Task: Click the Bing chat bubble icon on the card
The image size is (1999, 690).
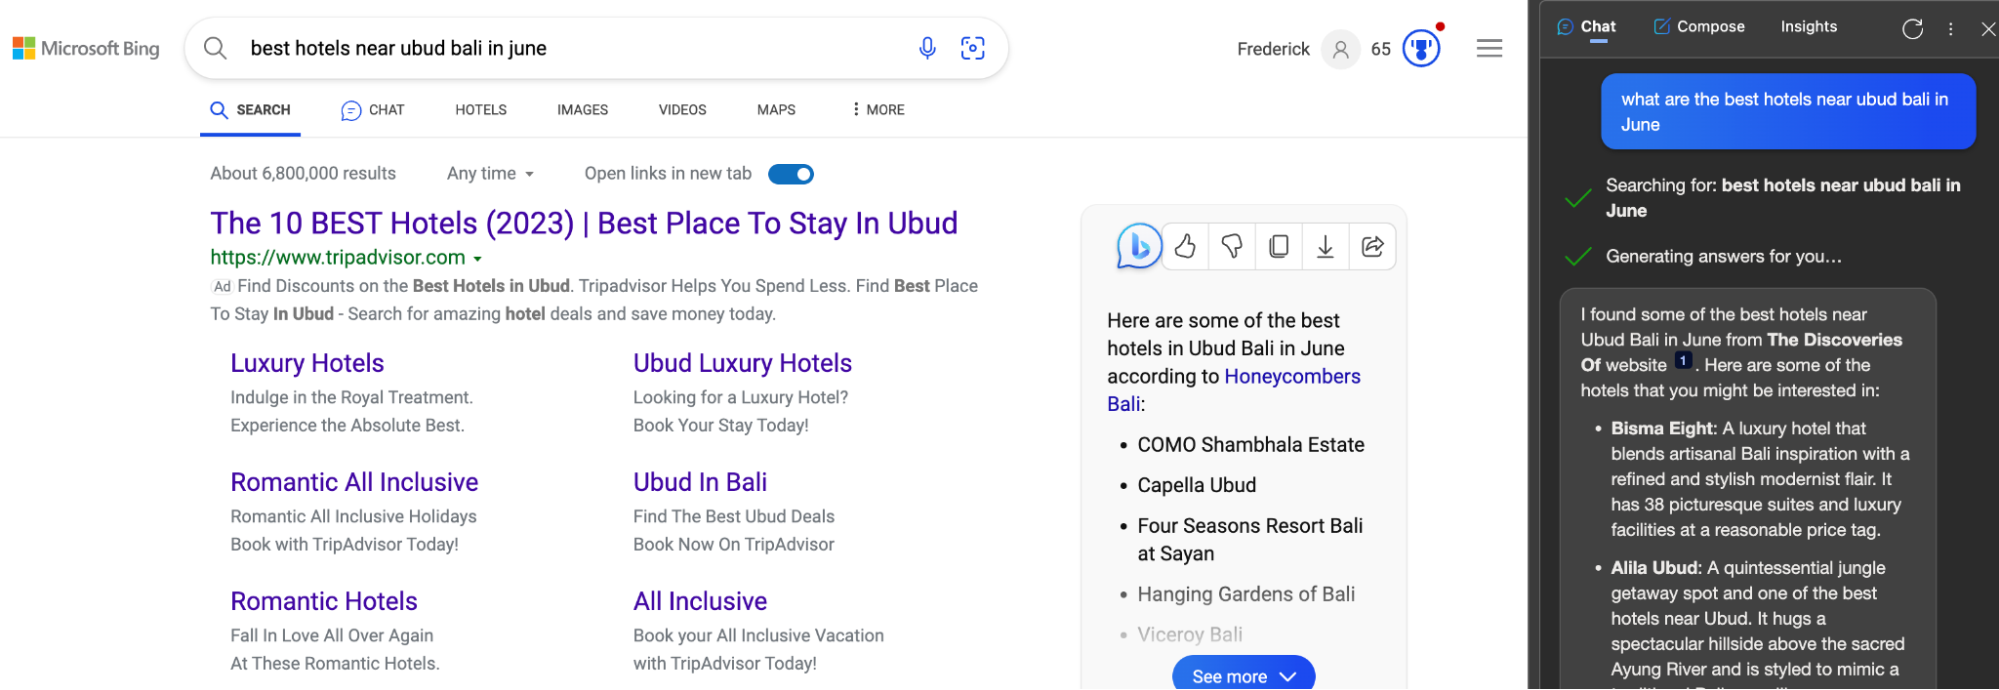Action: 1137,245
